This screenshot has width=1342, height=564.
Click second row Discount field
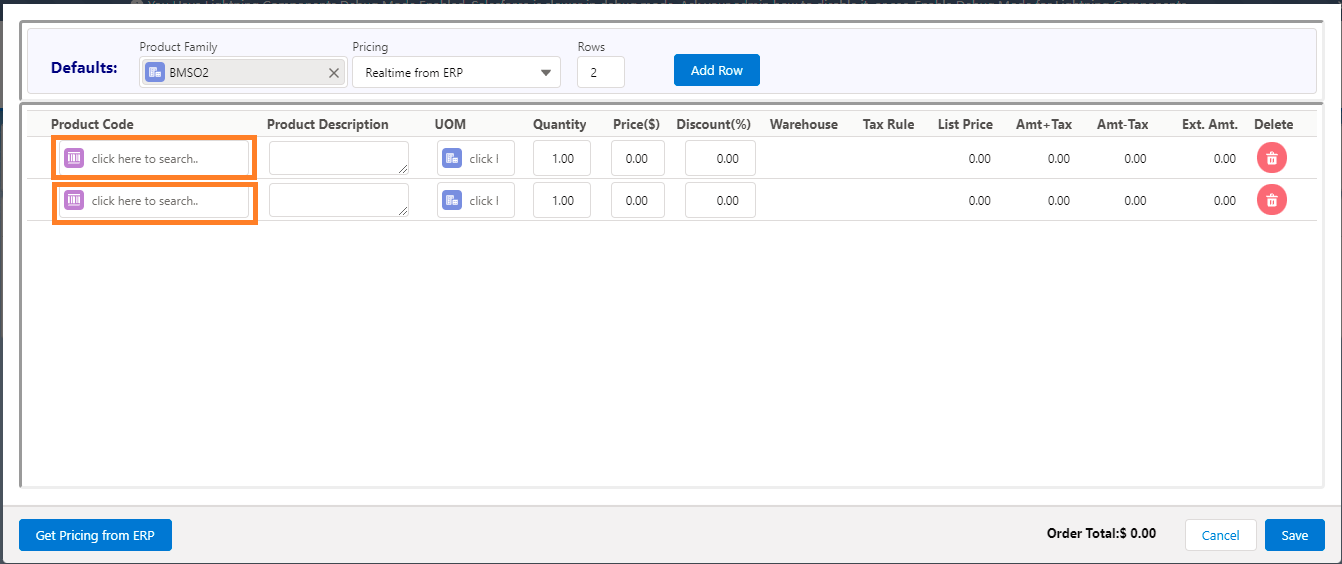(720, 200)
